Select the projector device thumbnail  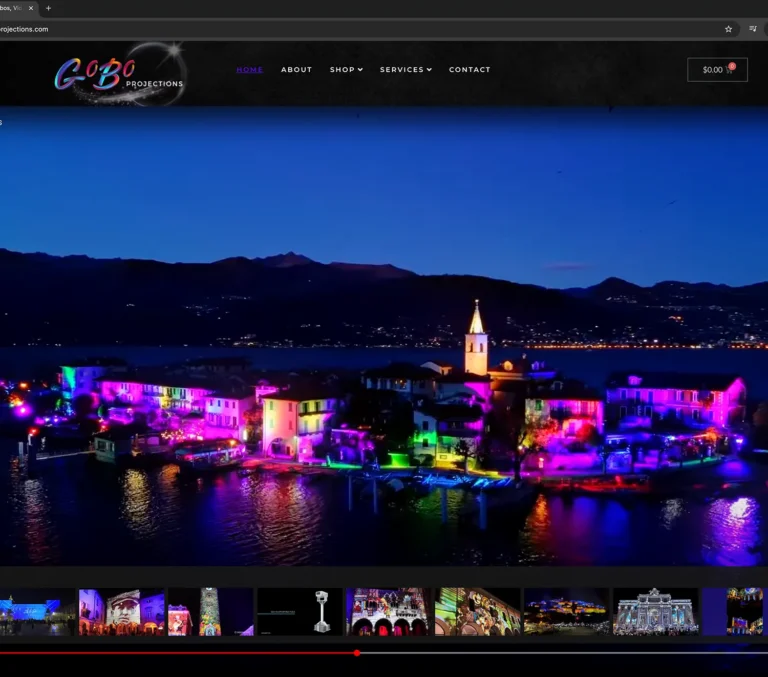point(300,612)
